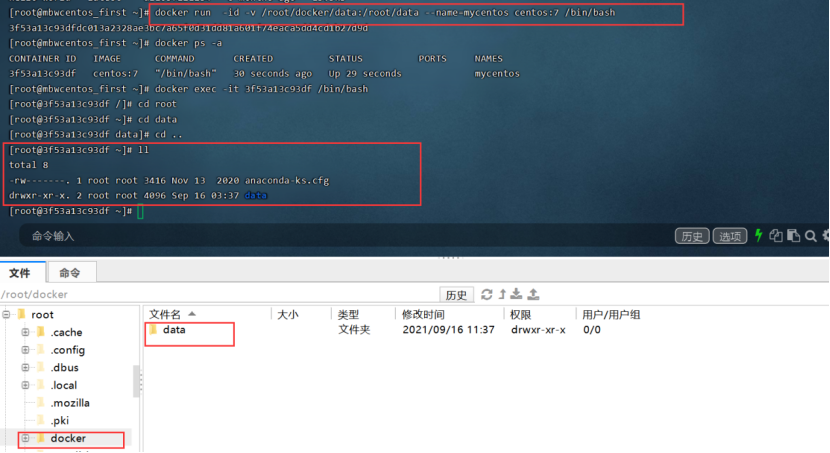The image size is (830, 453).
Task: Switch to the 命令 tab
Action: tap(71, 273)
